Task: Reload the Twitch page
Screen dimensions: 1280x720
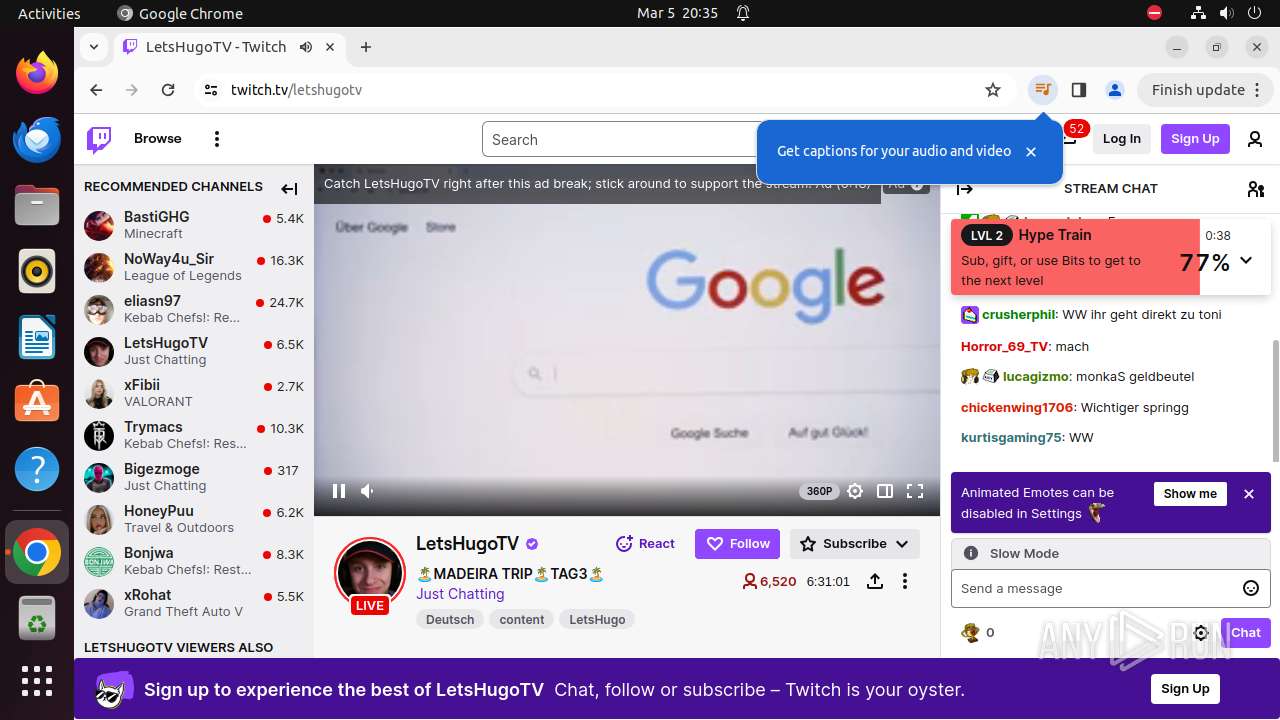Action: point(168,90)
